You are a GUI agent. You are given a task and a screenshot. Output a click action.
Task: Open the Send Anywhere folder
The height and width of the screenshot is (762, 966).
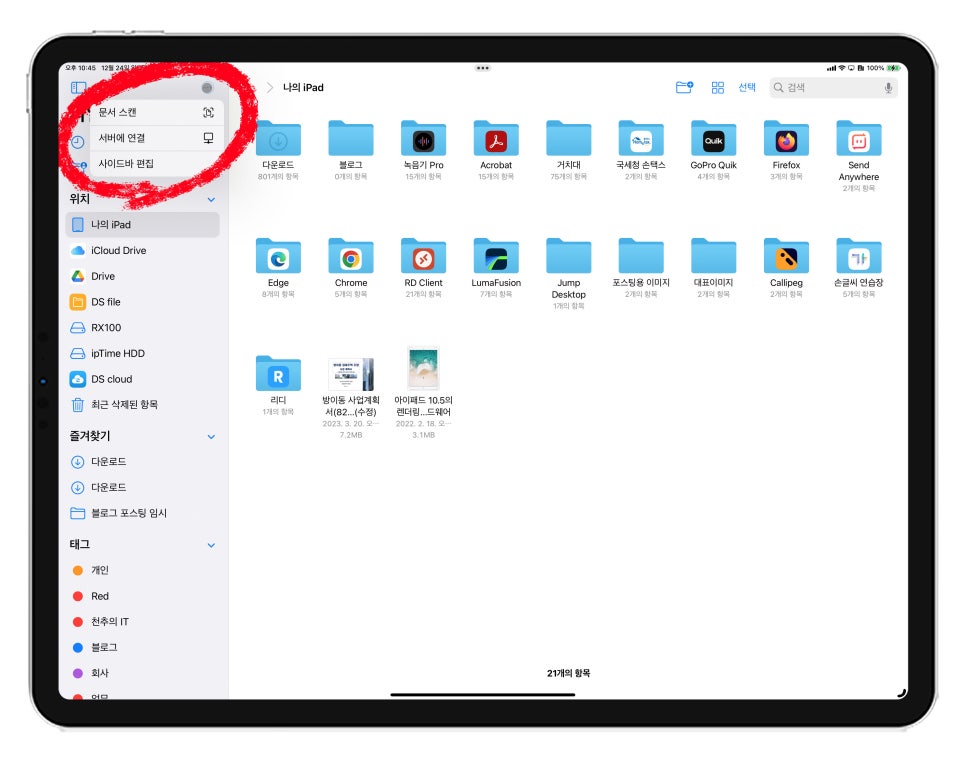coord(858,139)
